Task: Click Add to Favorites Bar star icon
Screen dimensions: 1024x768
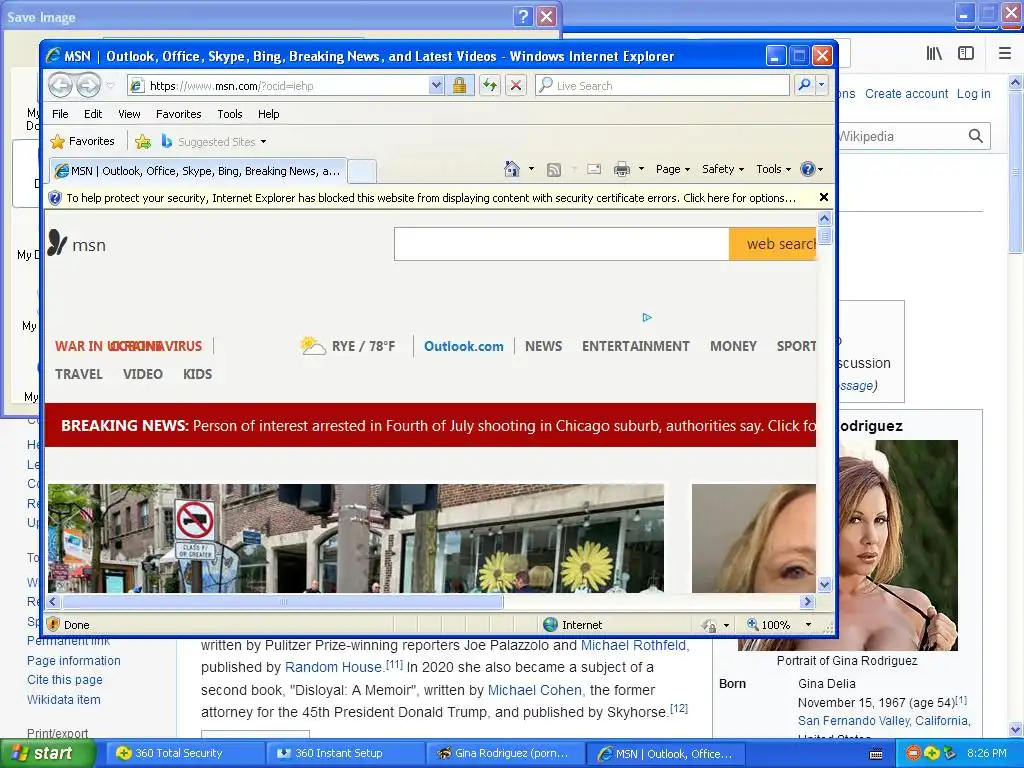Action: click(x=142, y=141)
